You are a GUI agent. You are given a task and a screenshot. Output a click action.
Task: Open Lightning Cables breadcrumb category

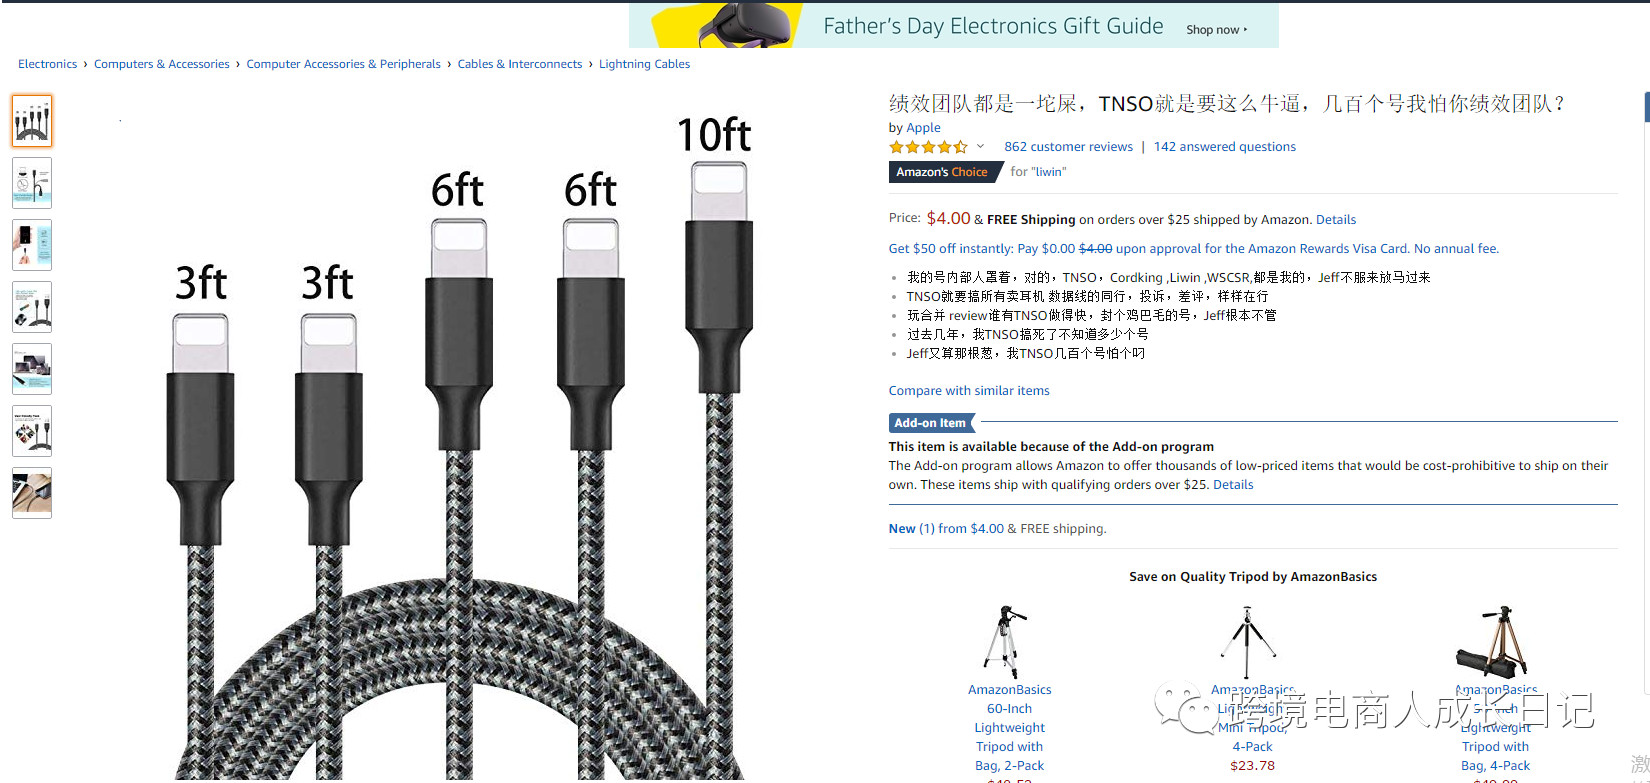click(x=644, y=64)
